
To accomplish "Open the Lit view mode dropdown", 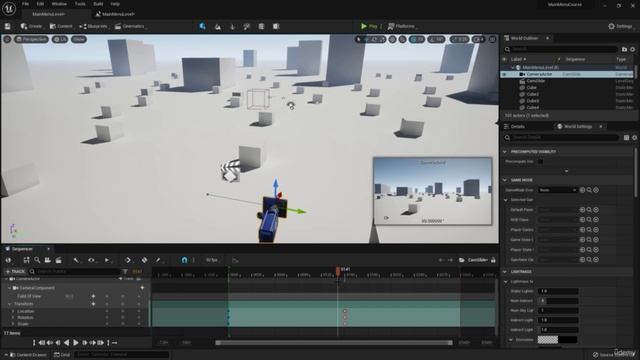I will click(x=60, y=39).
